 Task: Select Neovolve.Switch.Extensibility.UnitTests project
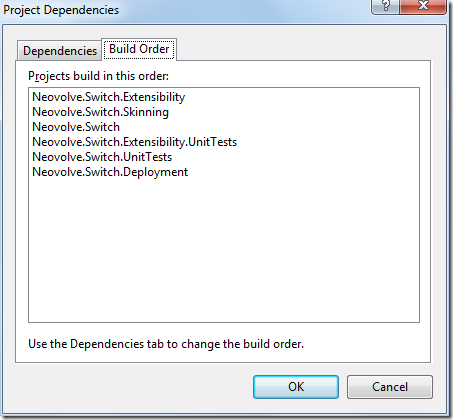(134, 142)
